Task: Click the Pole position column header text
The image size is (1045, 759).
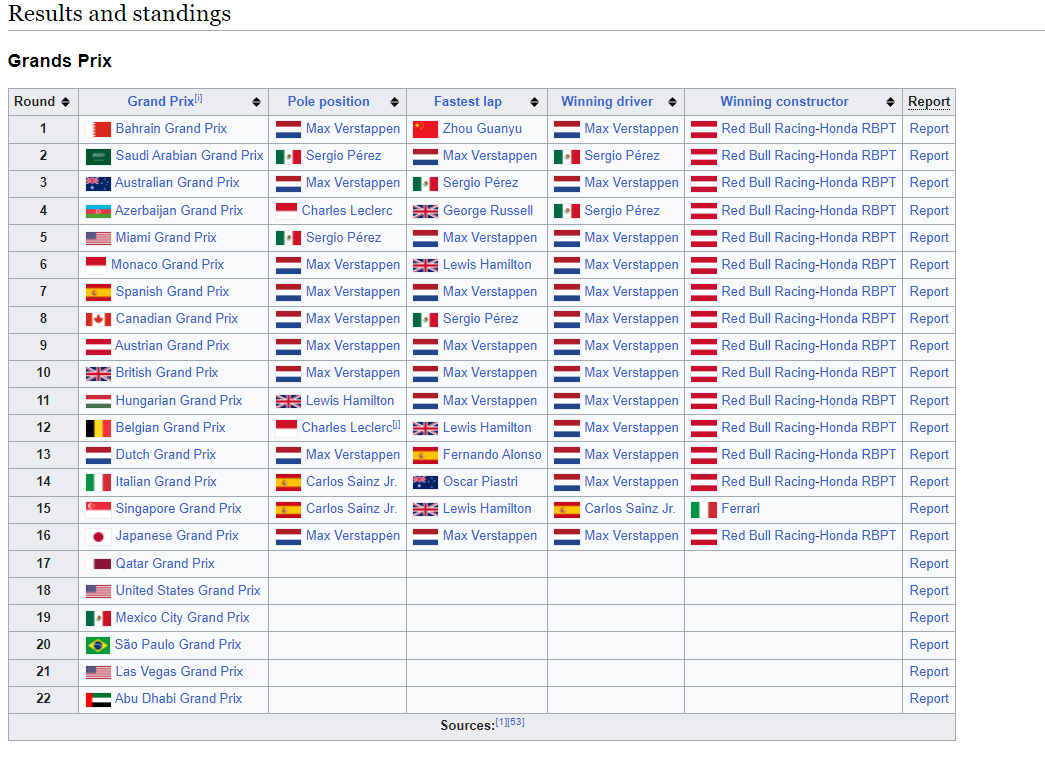Action: point(329,101)
